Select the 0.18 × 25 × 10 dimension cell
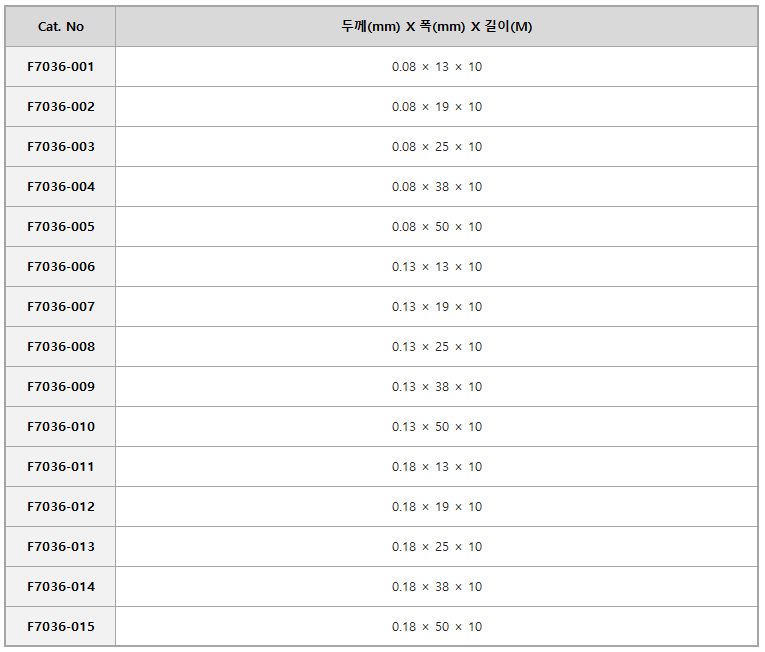The width and height of the screenshot is (765, 652). pyautogui.click(x=437, y=547)
